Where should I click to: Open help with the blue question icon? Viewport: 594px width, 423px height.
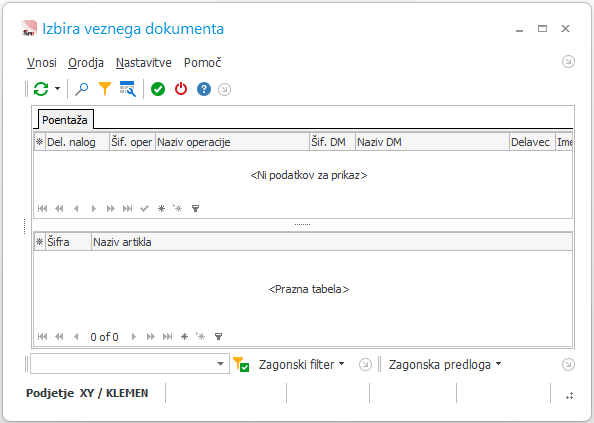coord(204,89)
